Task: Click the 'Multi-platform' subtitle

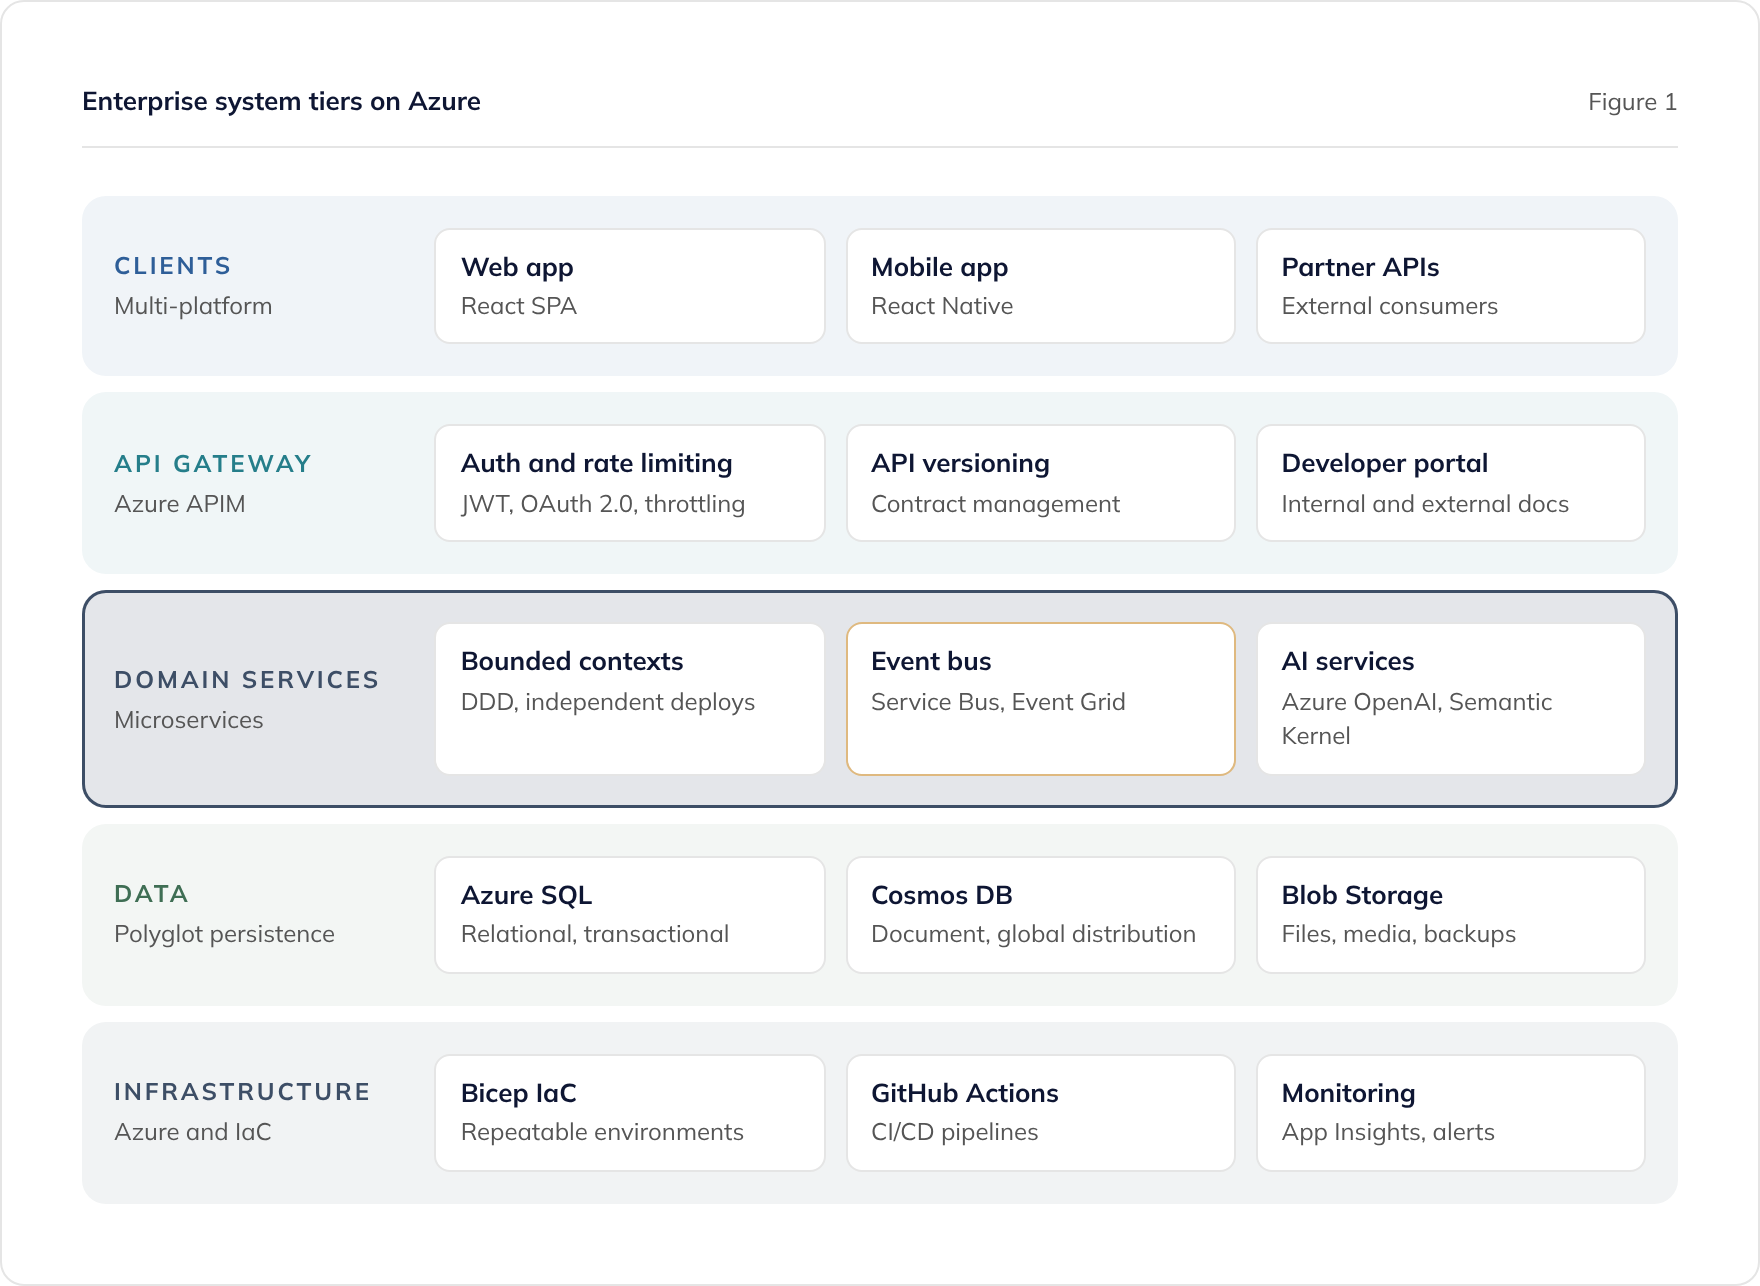Action: pos(193,306)
